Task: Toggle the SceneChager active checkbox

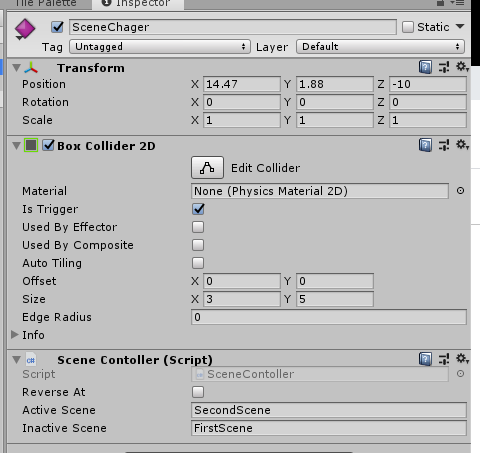Action: coord(58,27)
